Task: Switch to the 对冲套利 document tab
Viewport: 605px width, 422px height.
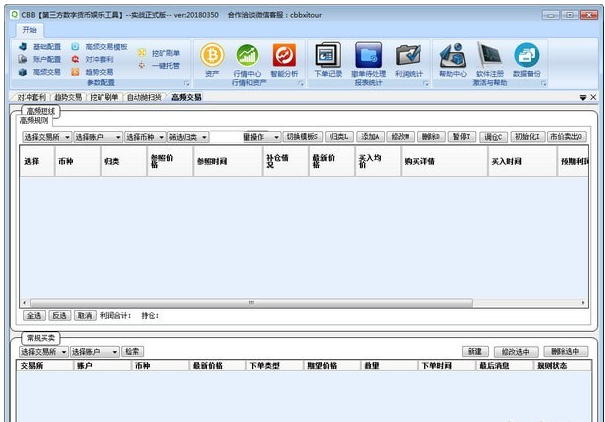Action: 31,97
